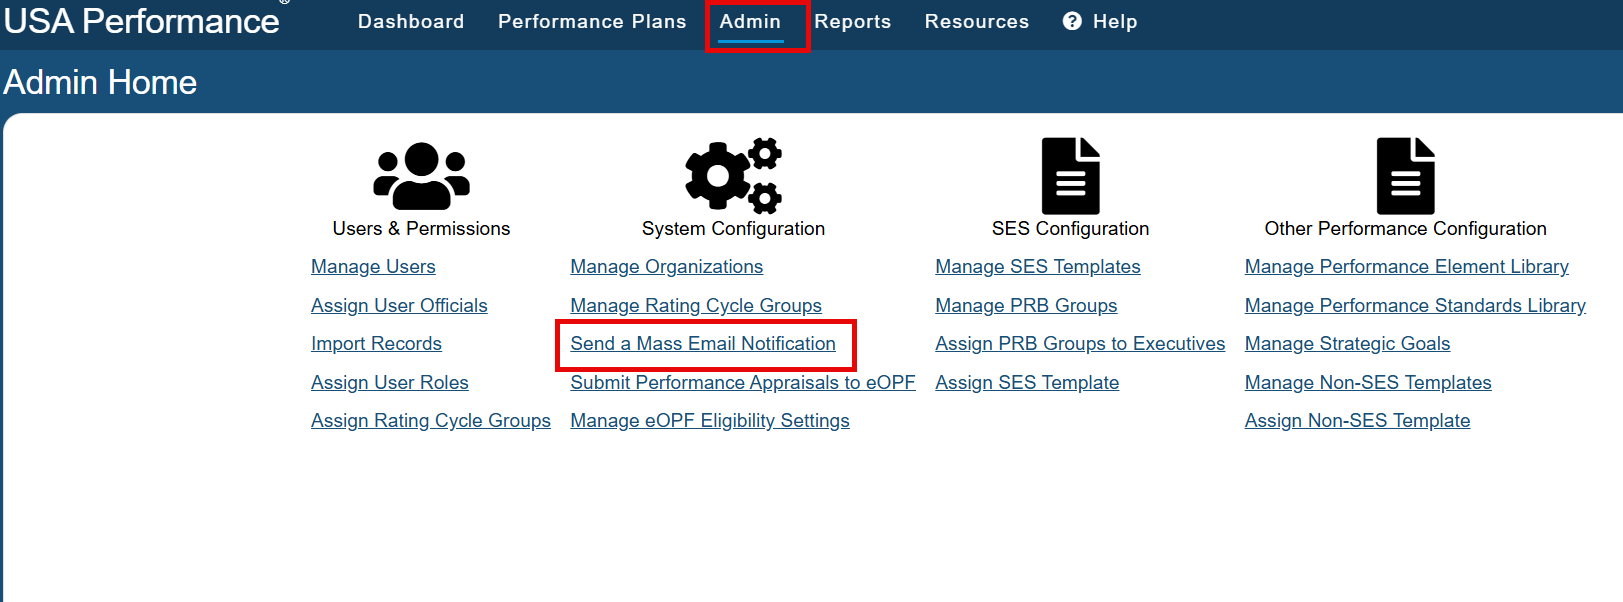Click Send a Mass Email Notification
This screenshot has height=602, width=1623.
703,344
